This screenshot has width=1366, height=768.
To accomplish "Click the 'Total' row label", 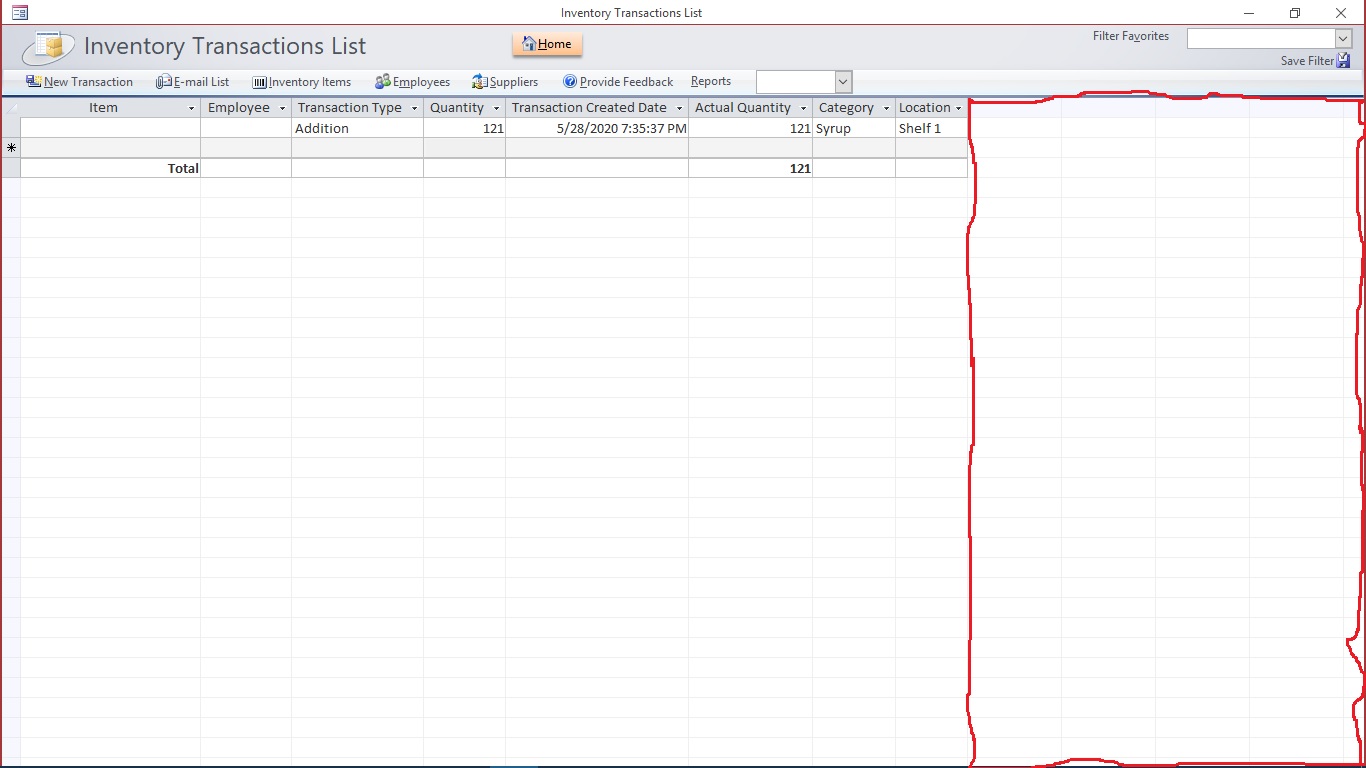I will click(183, 168).
